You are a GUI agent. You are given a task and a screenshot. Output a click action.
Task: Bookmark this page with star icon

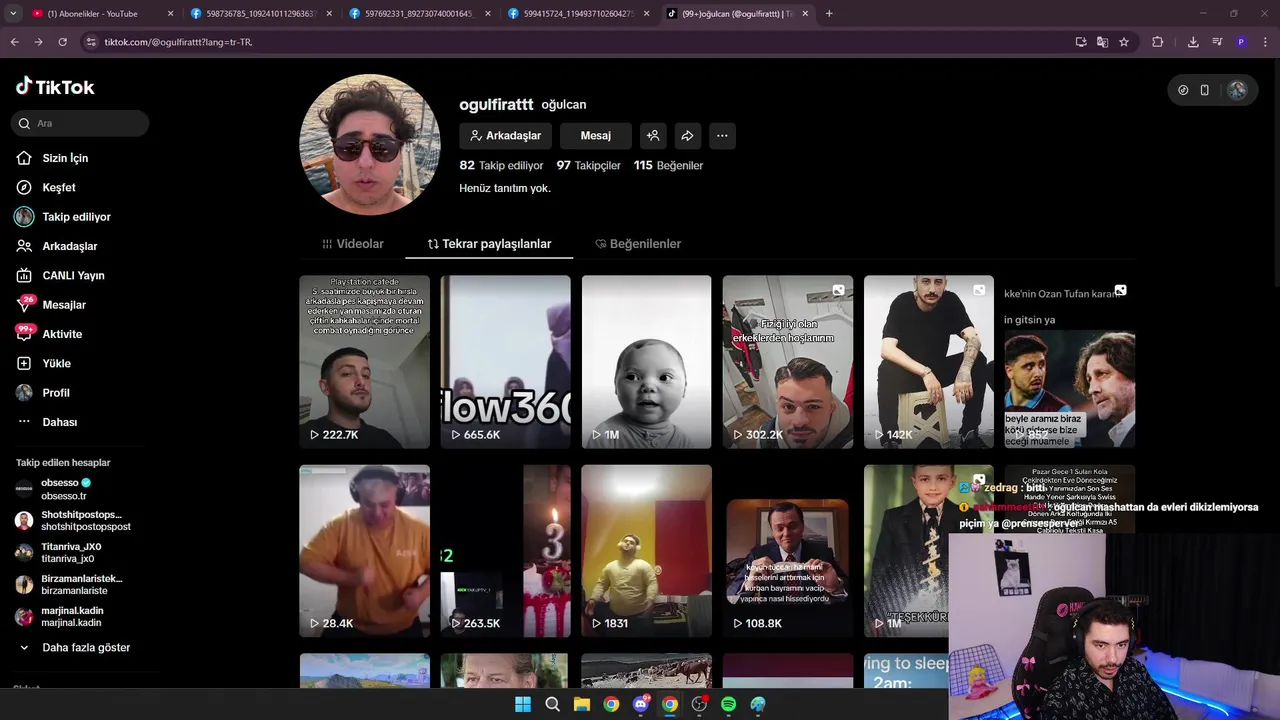1124,42
